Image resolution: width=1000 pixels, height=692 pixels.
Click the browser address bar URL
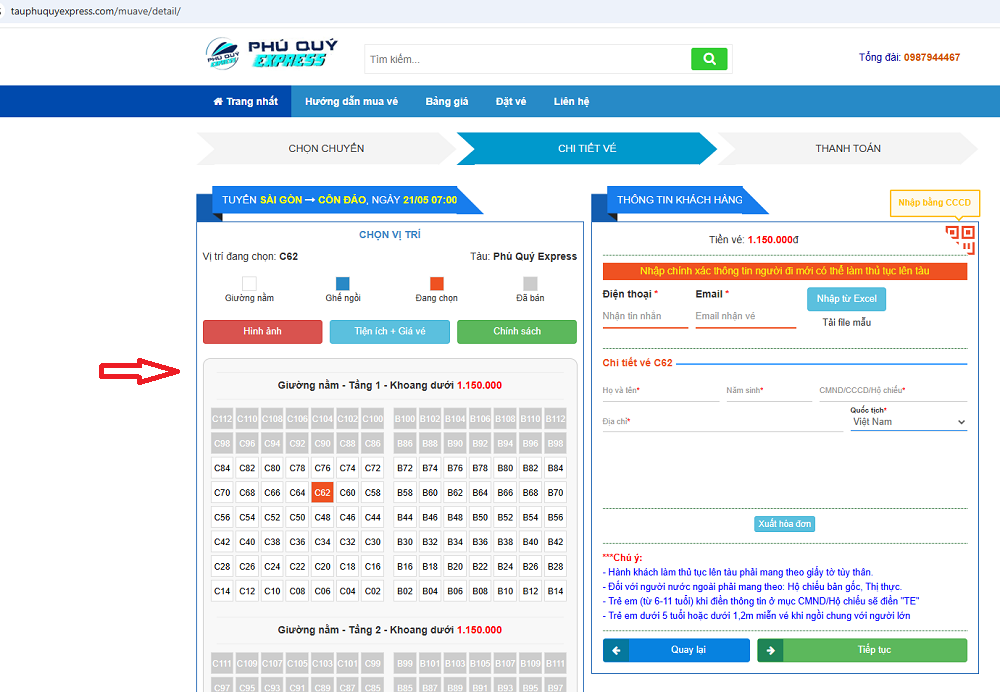pyautogui.click(x=96, y=11)
